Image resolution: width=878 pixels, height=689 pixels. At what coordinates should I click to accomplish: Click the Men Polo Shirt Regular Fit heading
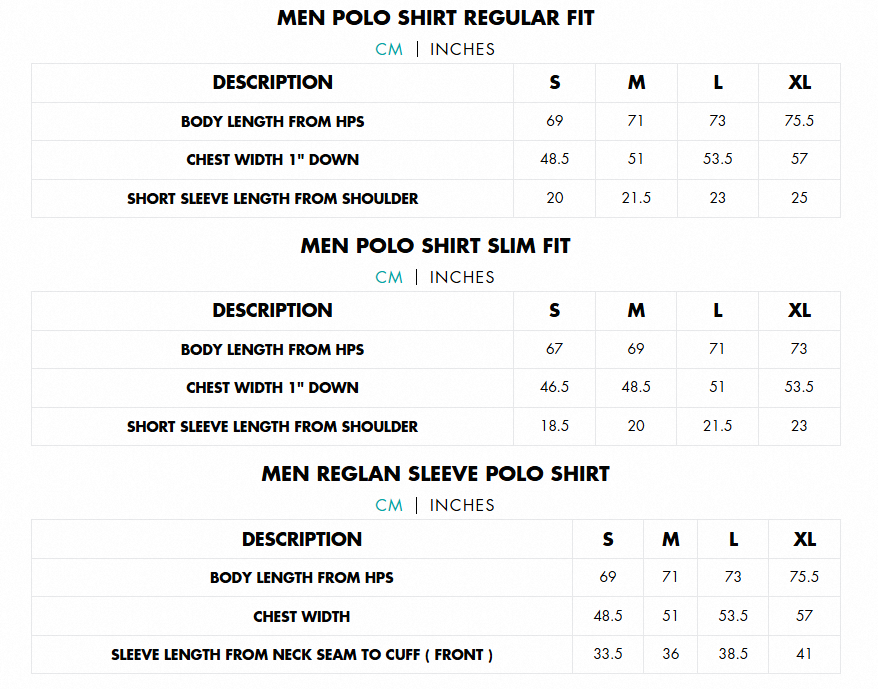pyautogui.click(x=436, y=18)
